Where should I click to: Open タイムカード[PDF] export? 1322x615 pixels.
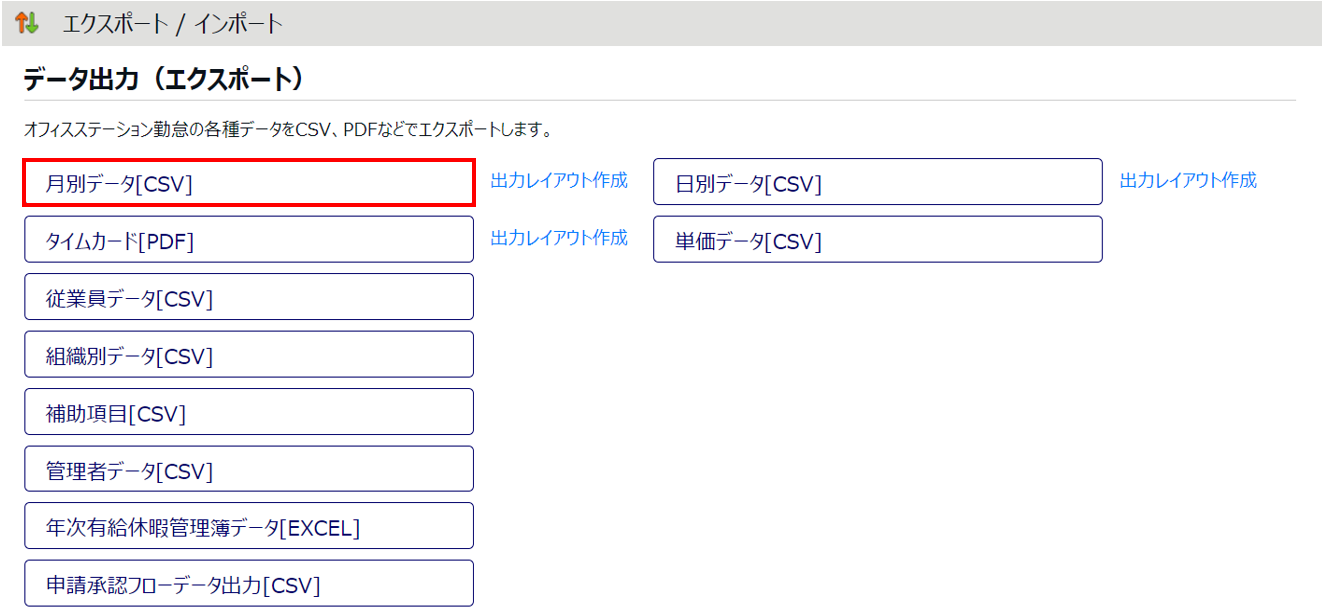249,240
